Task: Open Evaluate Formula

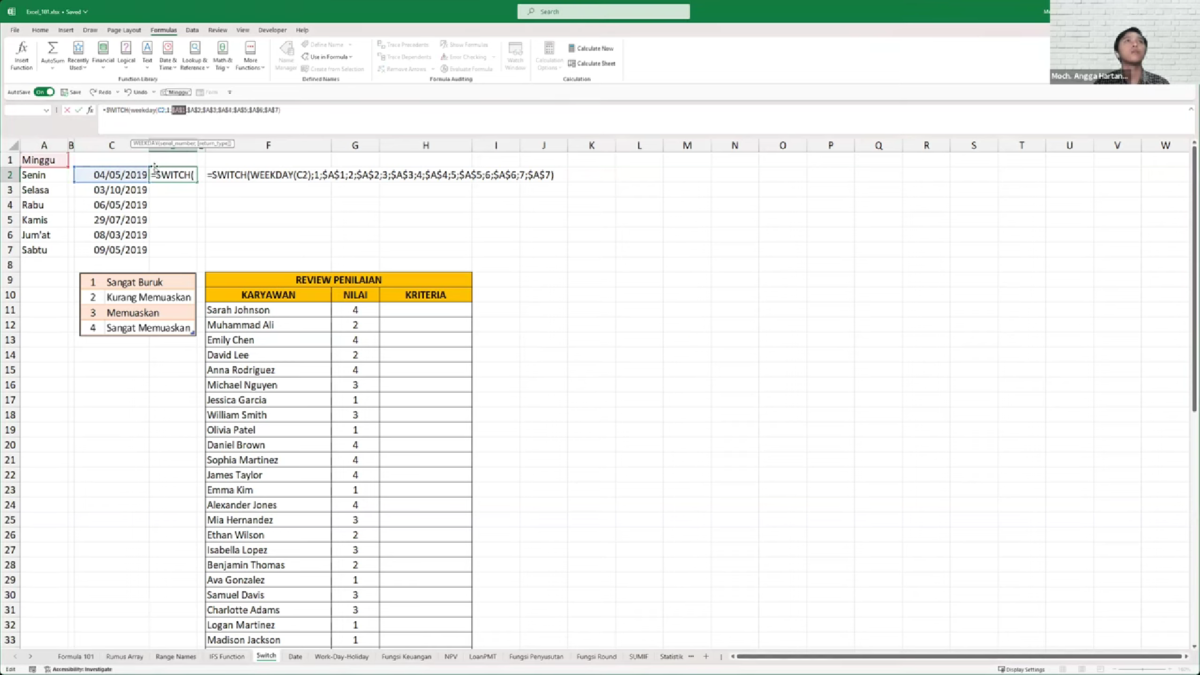Action: point(467,69)
